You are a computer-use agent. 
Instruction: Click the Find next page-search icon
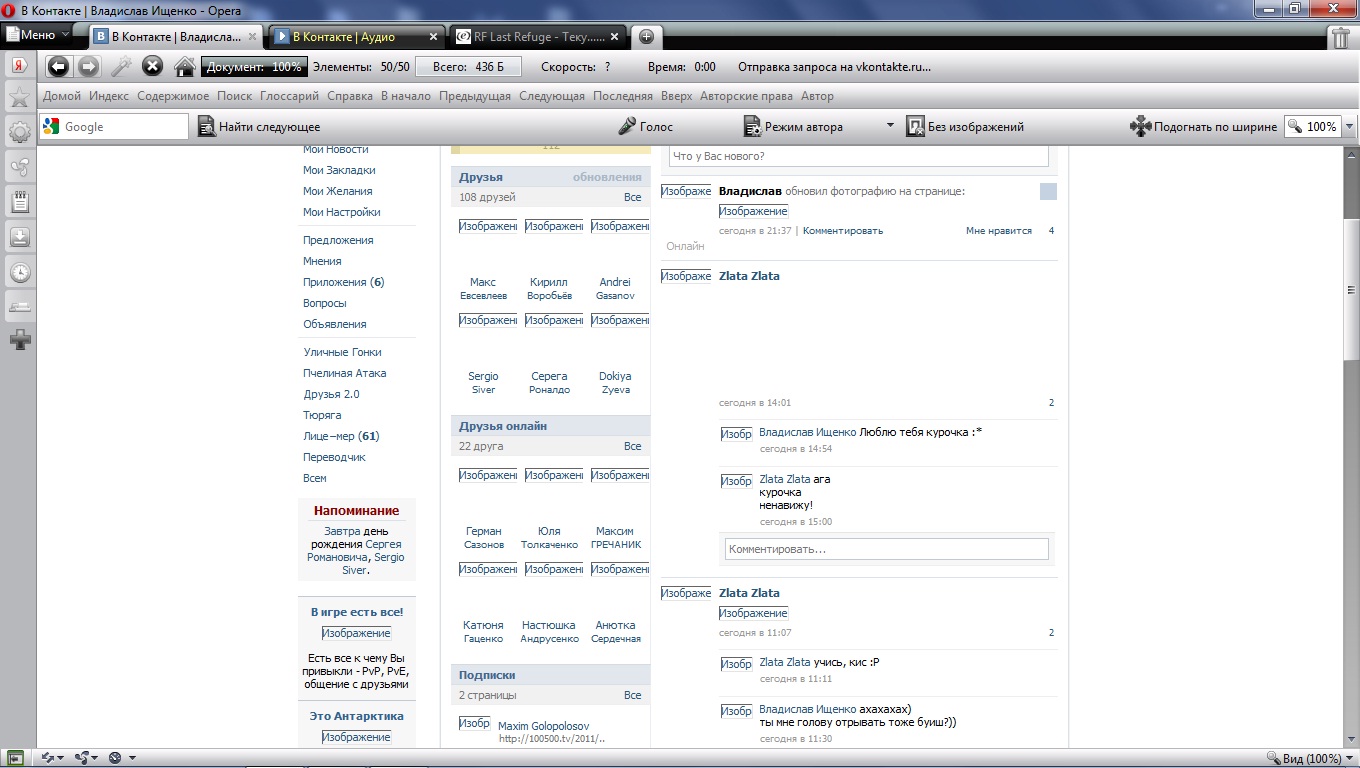pyautogui.click(x=207, y=126)
